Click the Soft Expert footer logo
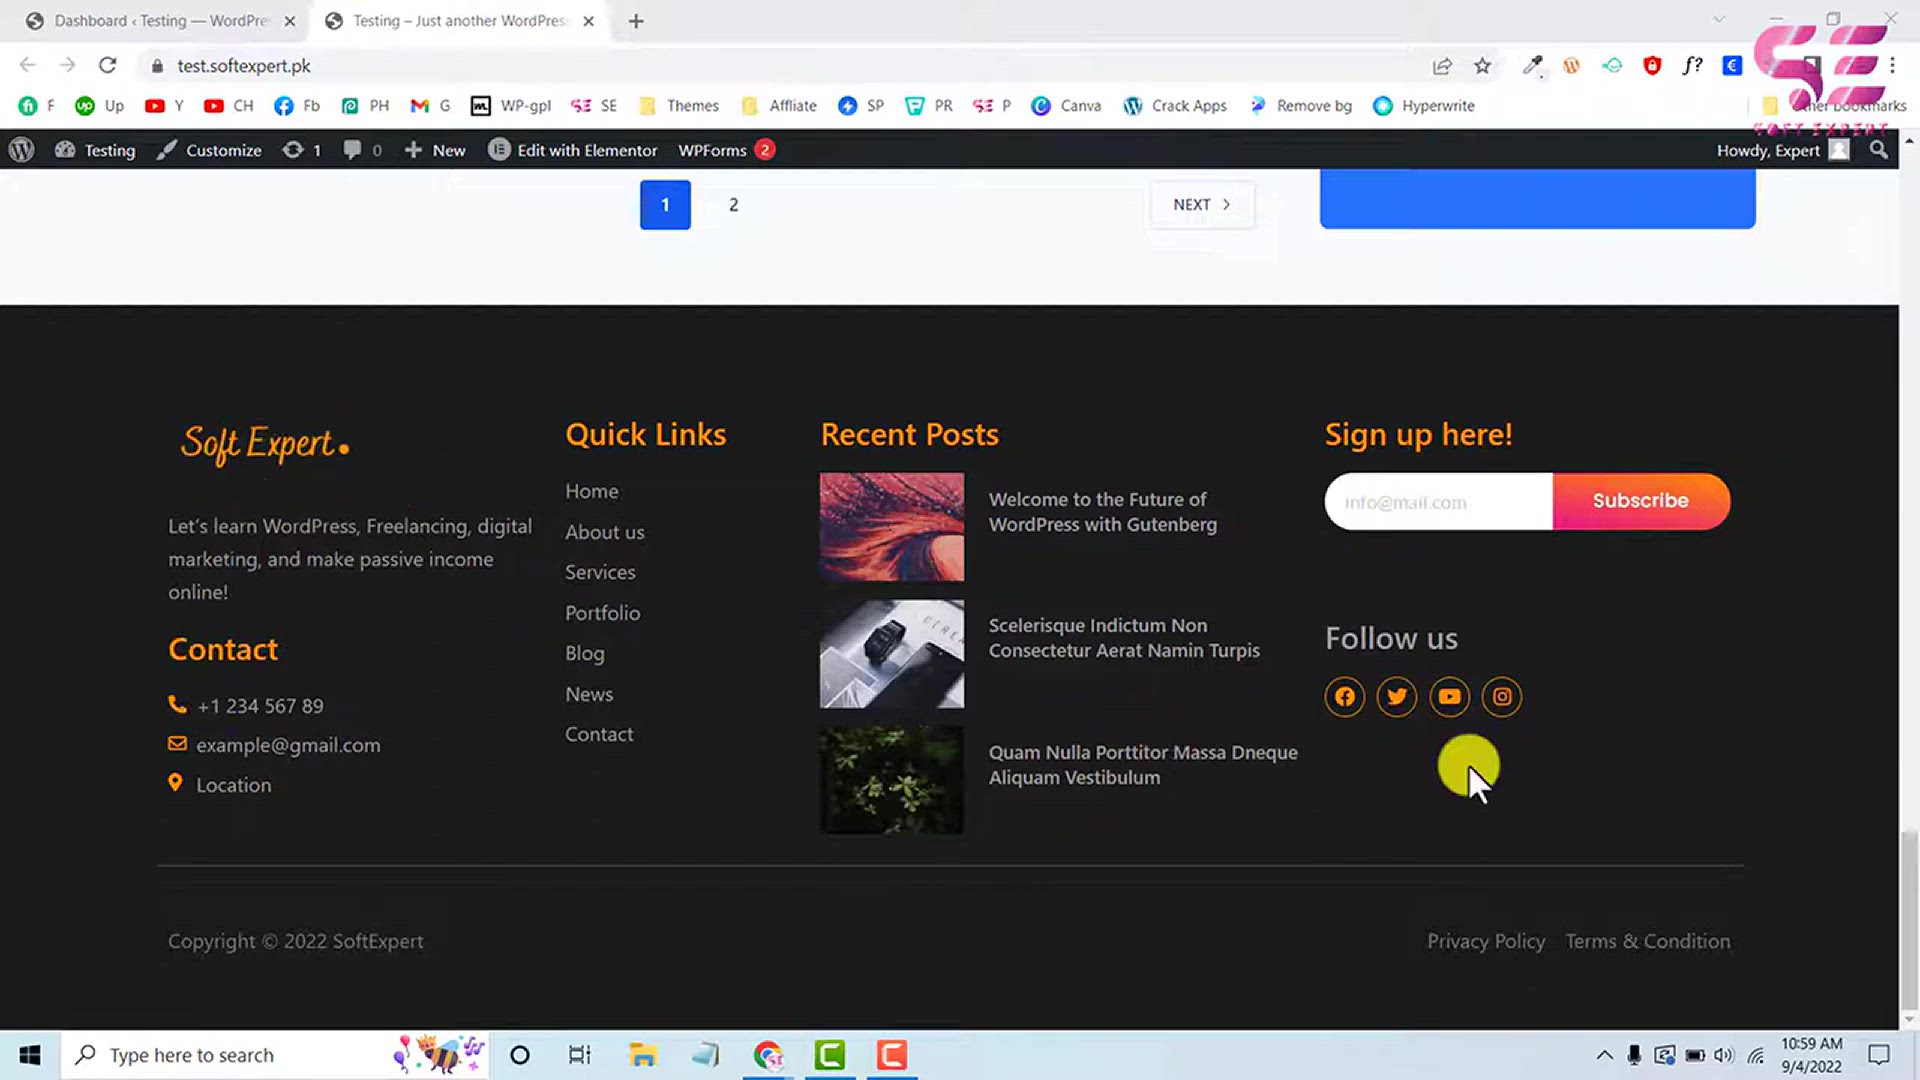Image resolution: width=1920 pixels, height=1080 pixels. [x=265, y=443]
